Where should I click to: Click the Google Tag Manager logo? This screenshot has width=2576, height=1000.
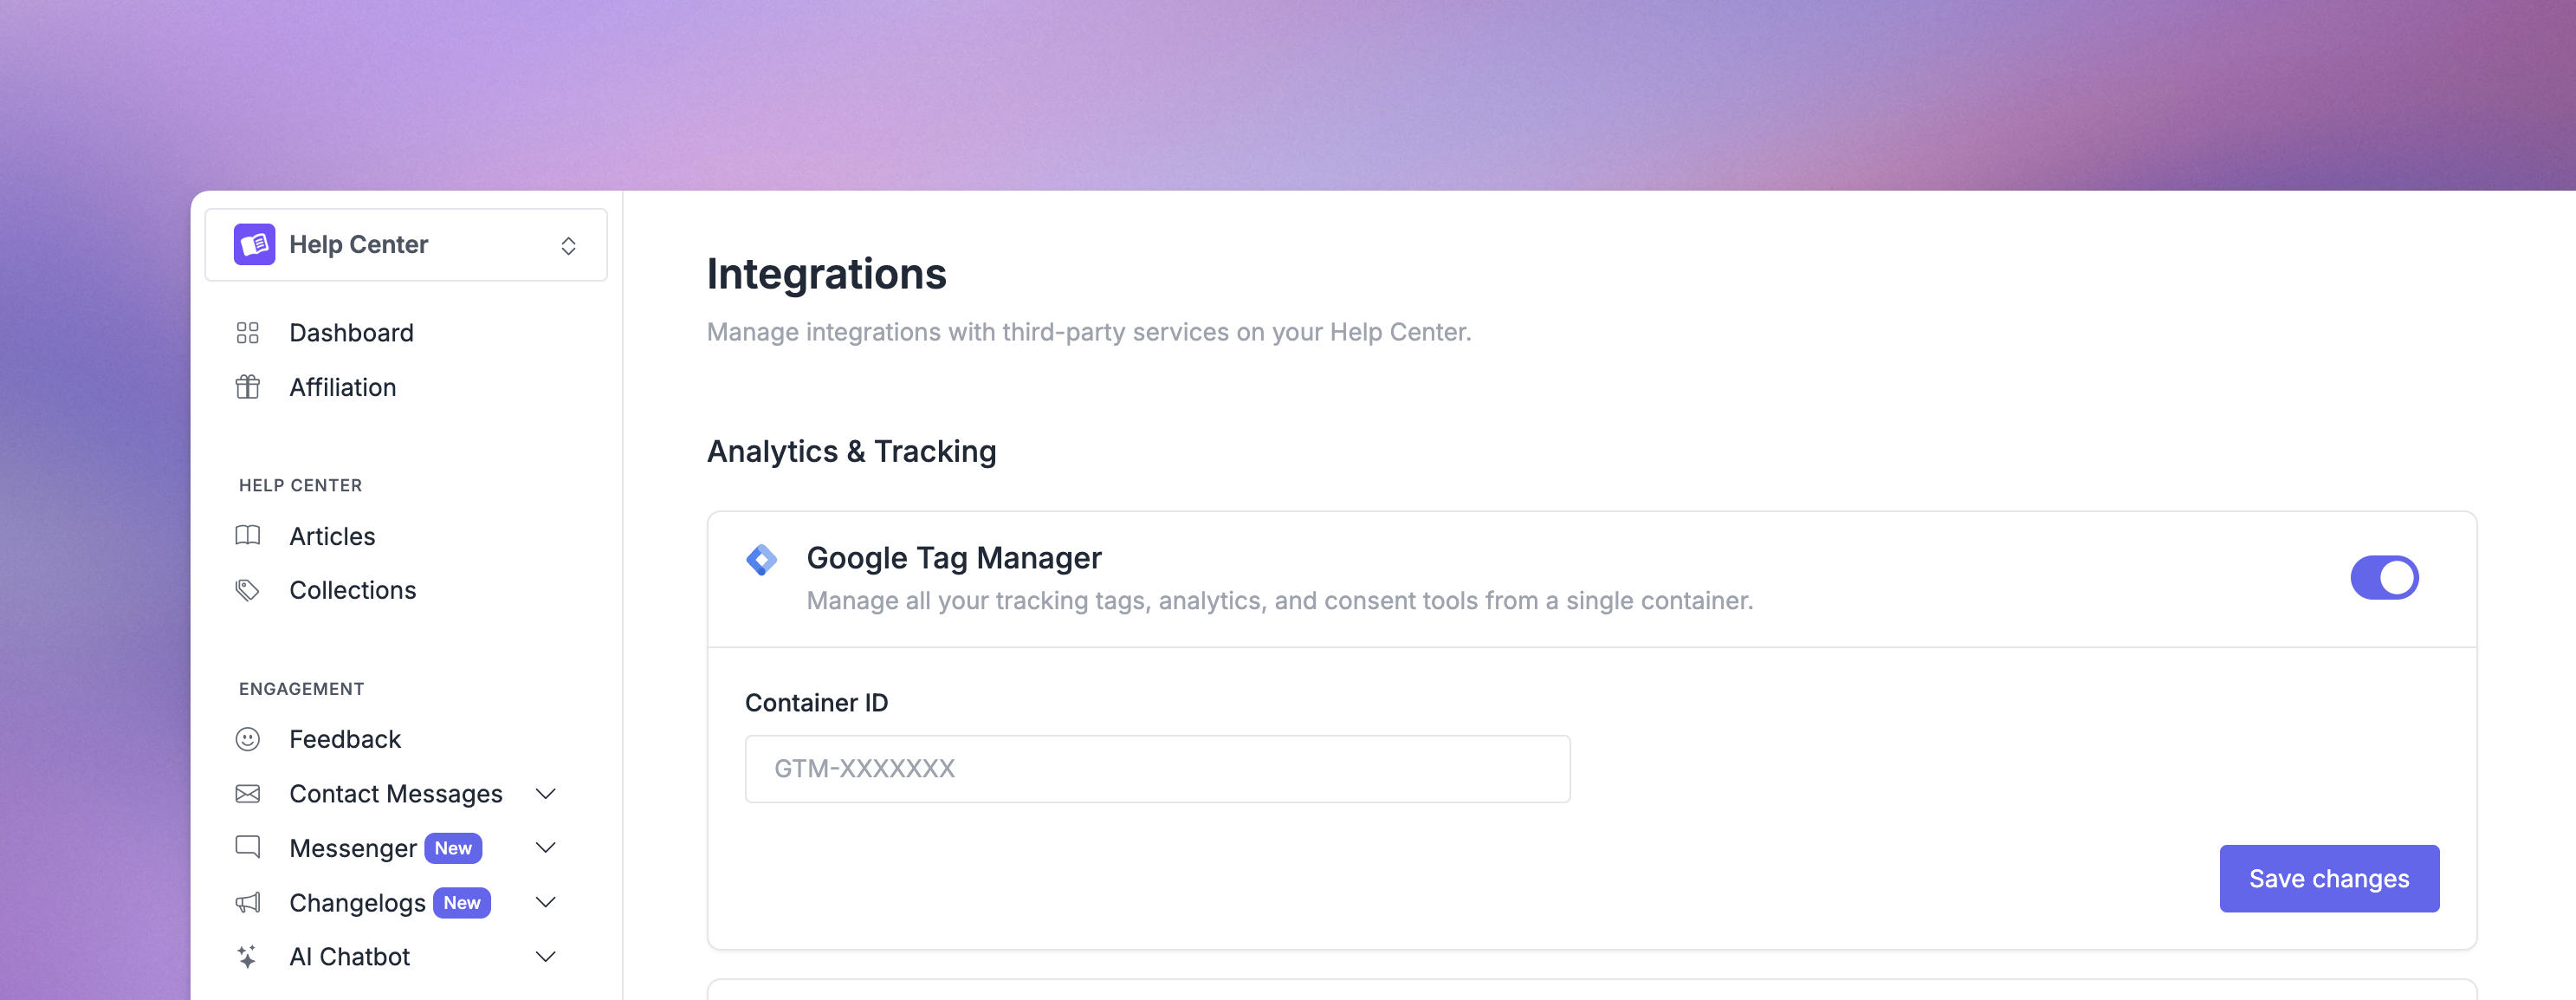click(x=762, y=560)
